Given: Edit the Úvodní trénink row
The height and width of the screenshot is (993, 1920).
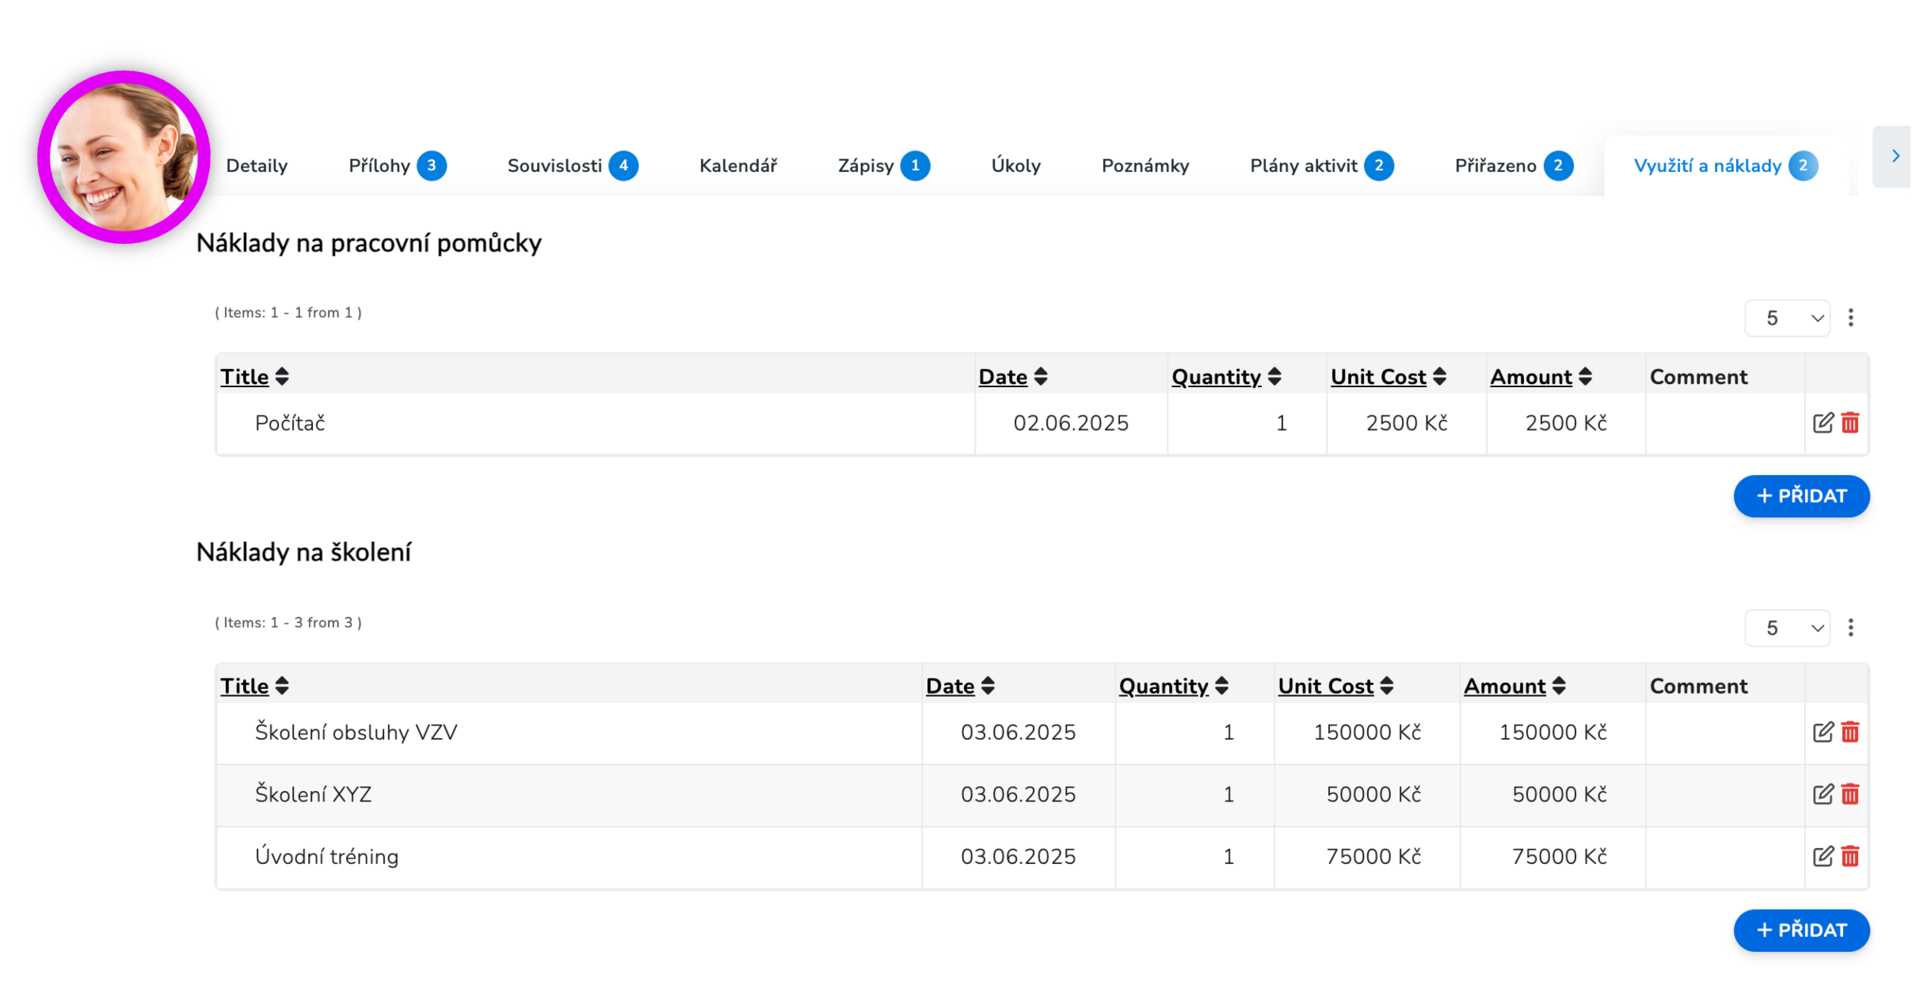Looking at the screenshot, I should [1823, 856].
